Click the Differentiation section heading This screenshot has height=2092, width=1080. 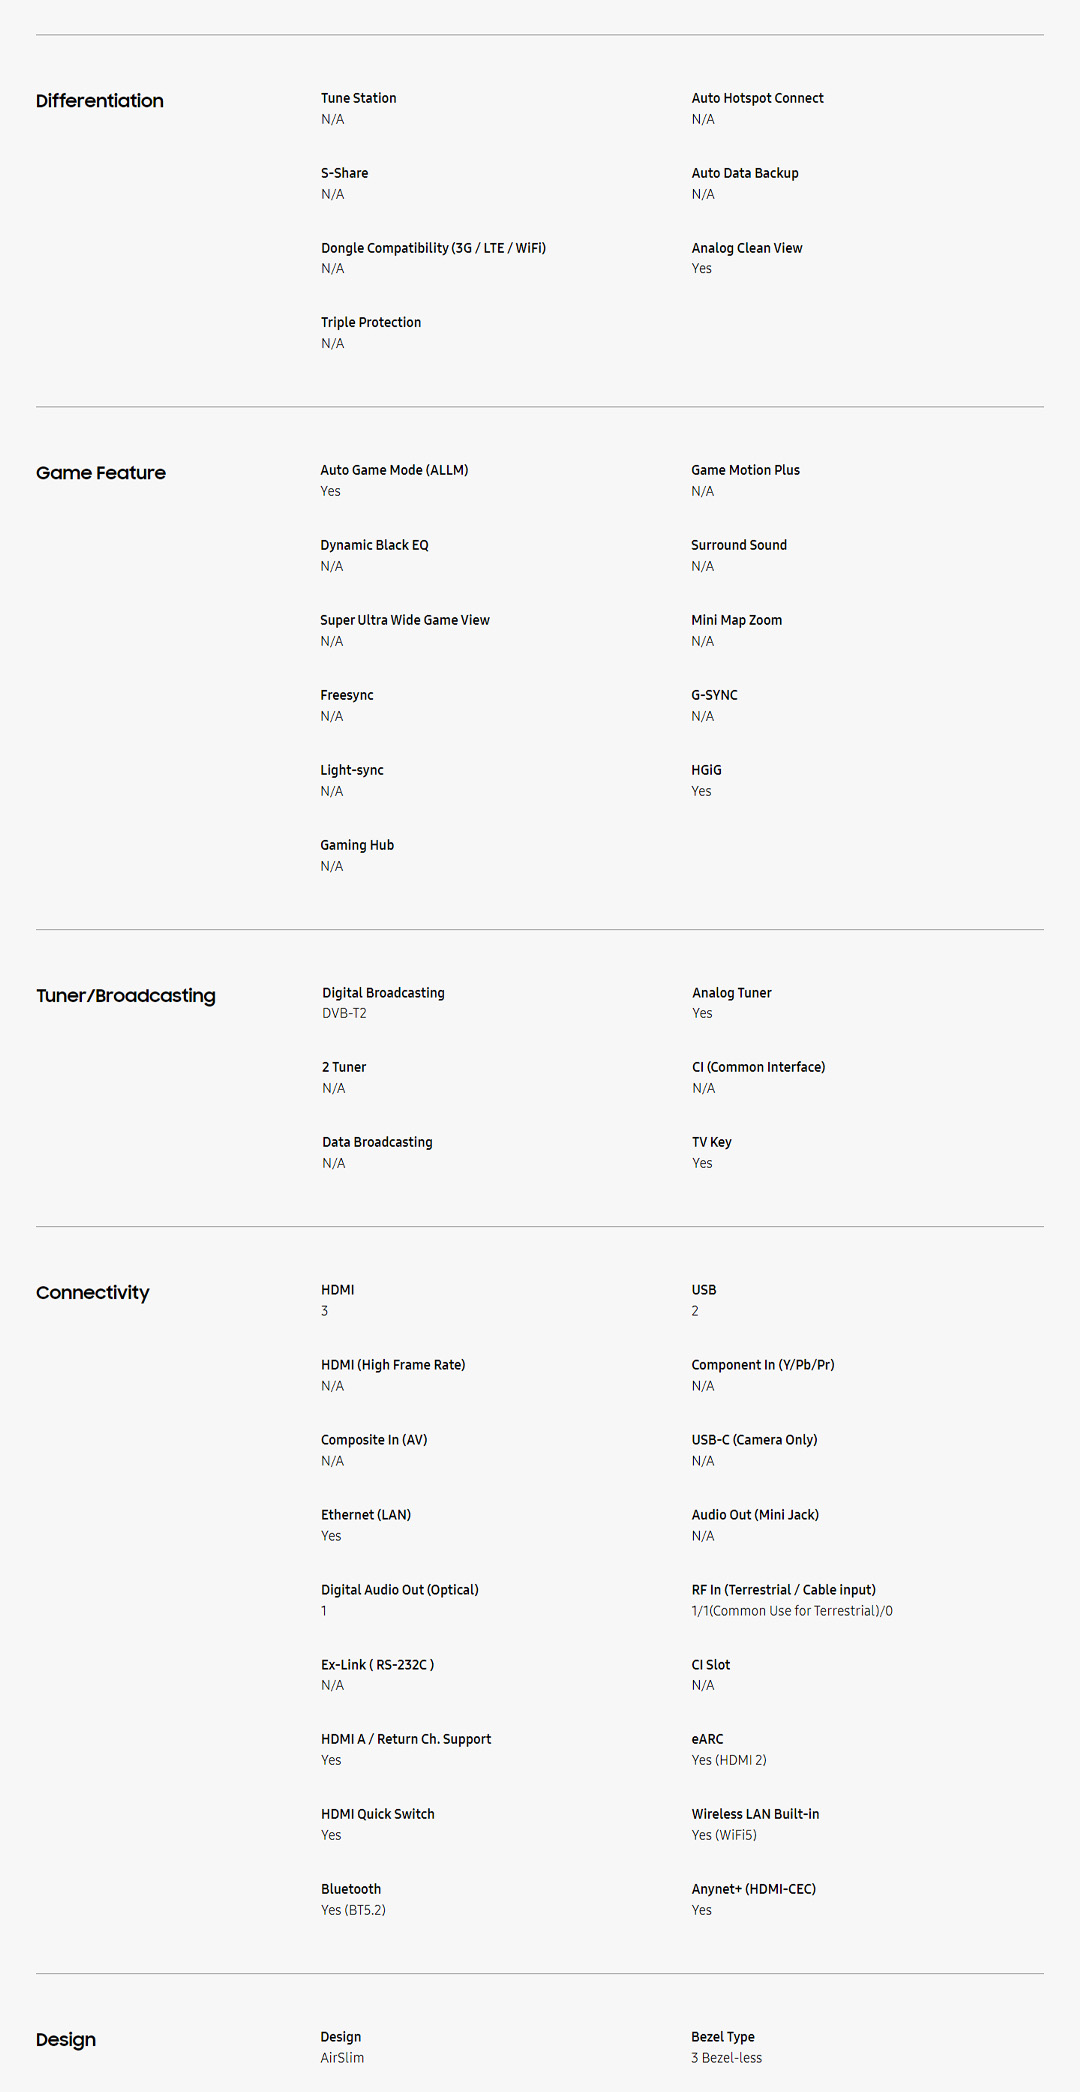tap(100, 101)
